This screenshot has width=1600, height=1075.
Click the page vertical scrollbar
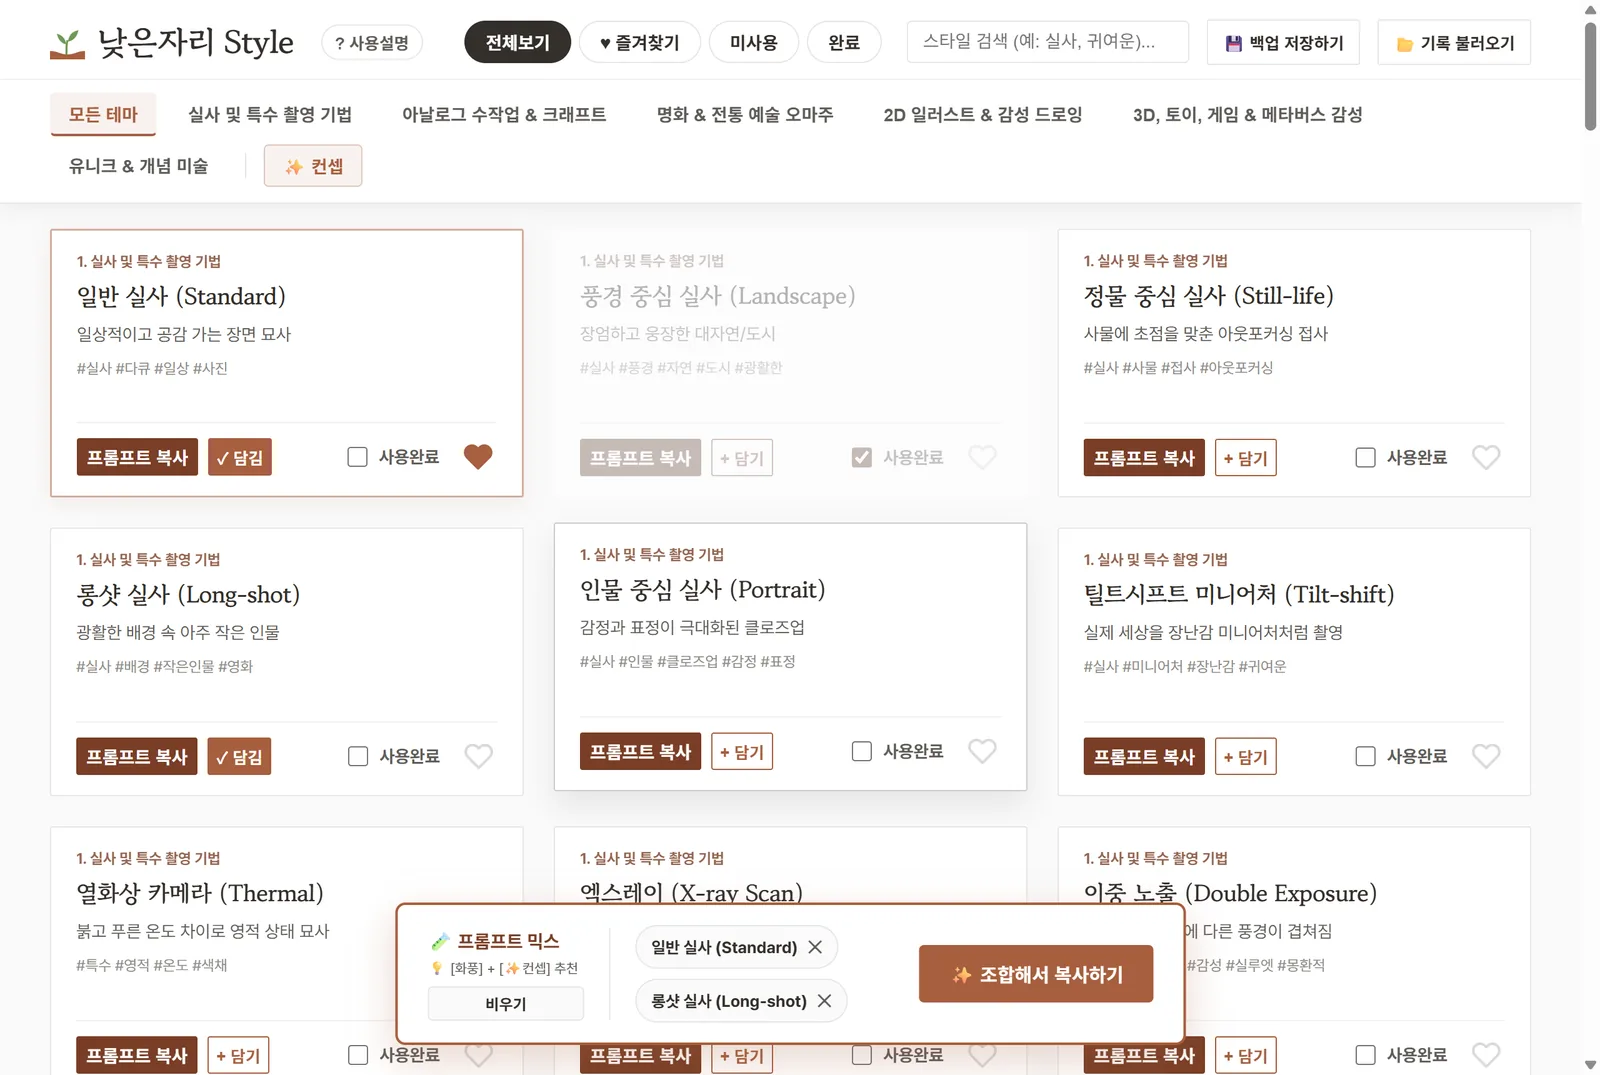1590,77
